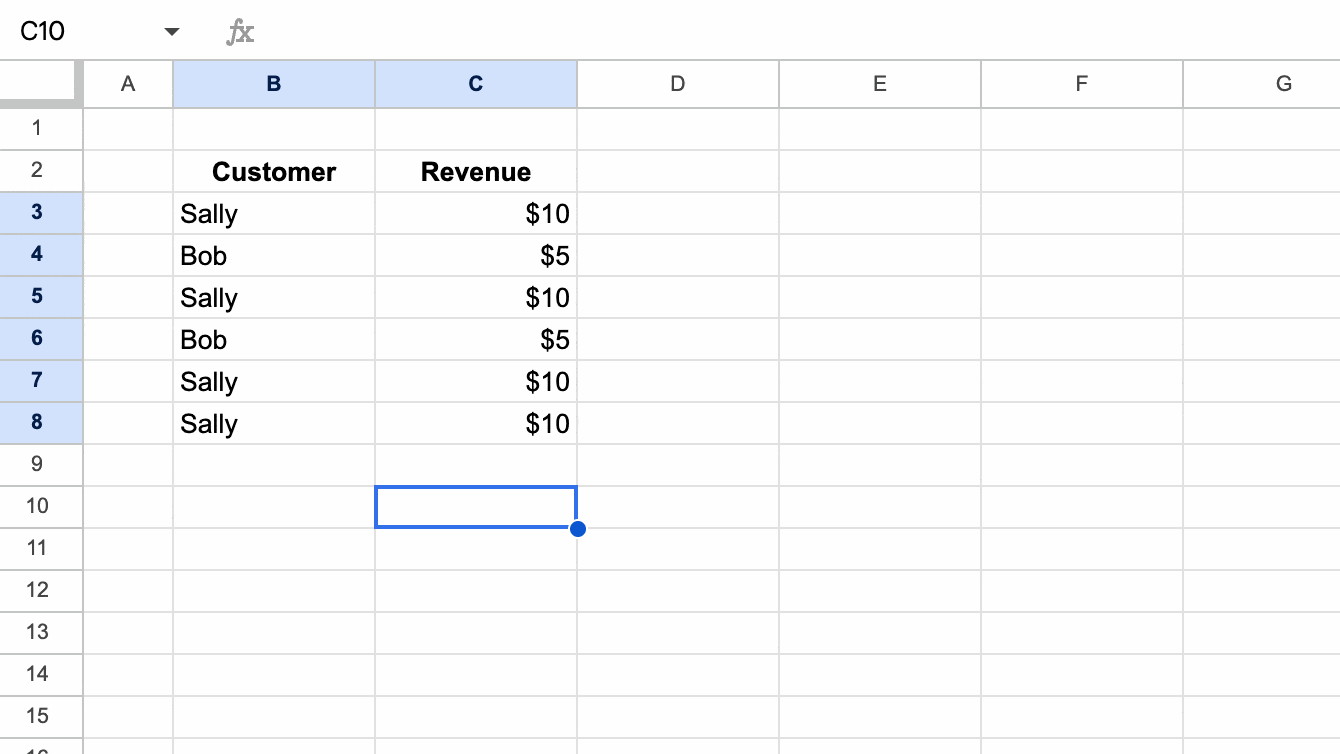Click the Customer header cell
The height and width of the screenshot is (754, 1340).
coord(274,172)
